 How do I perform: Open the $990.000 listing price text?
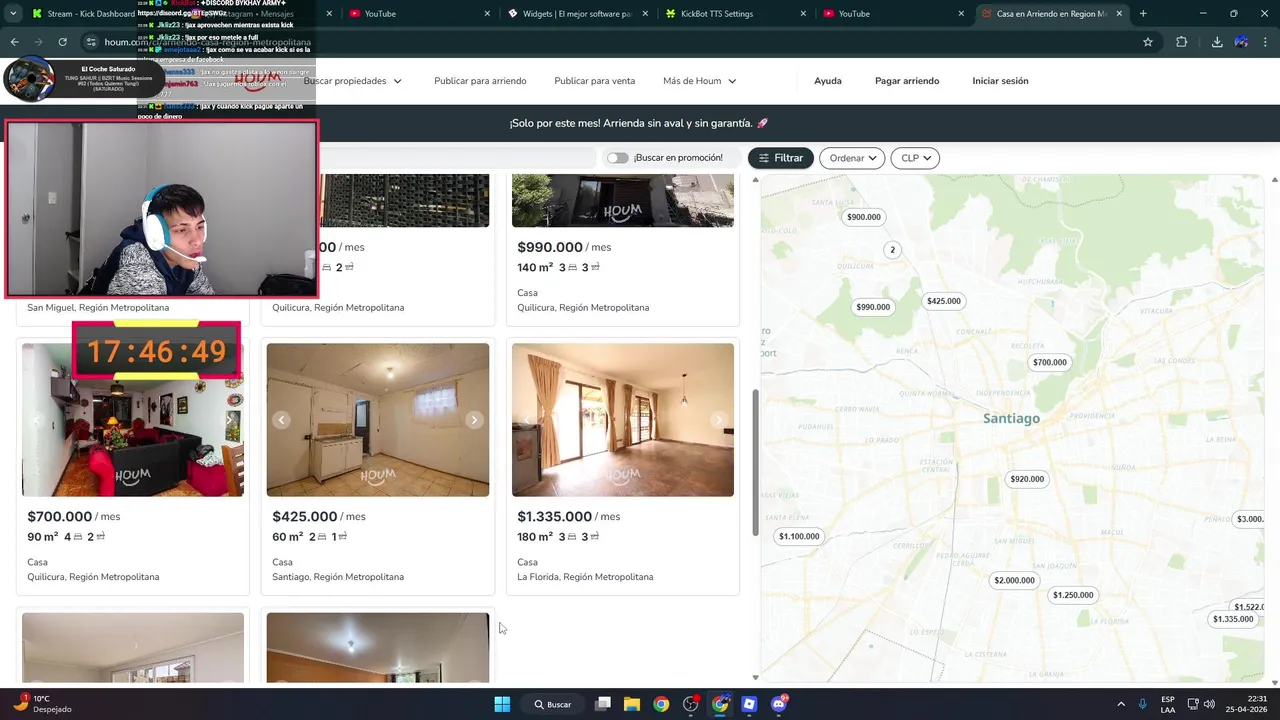point(550,247)
